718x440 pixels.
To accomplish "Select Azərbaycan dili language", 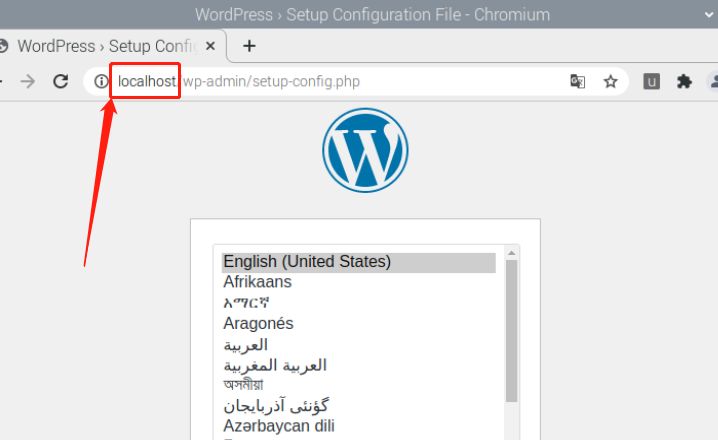I will (x=359, y=426).
